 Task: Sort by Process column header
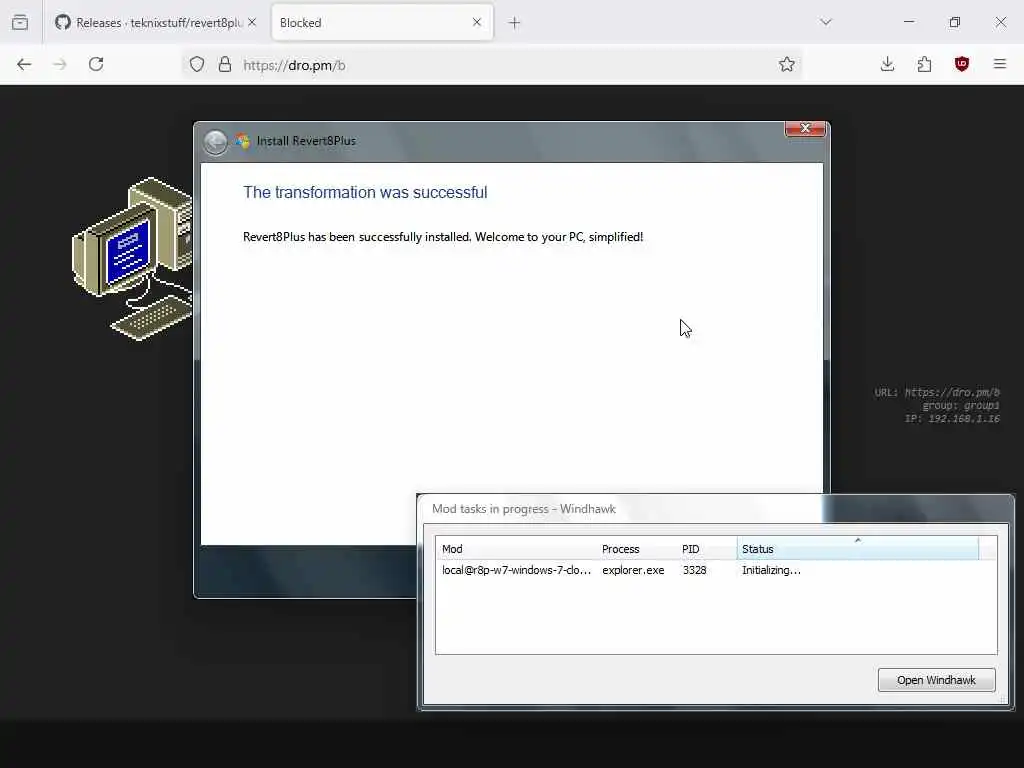[636, 549]
